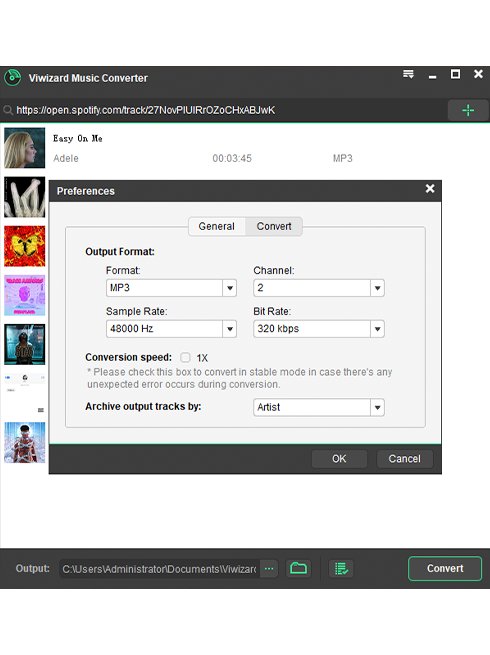Switch to the Convert tab

click(274, 226)
